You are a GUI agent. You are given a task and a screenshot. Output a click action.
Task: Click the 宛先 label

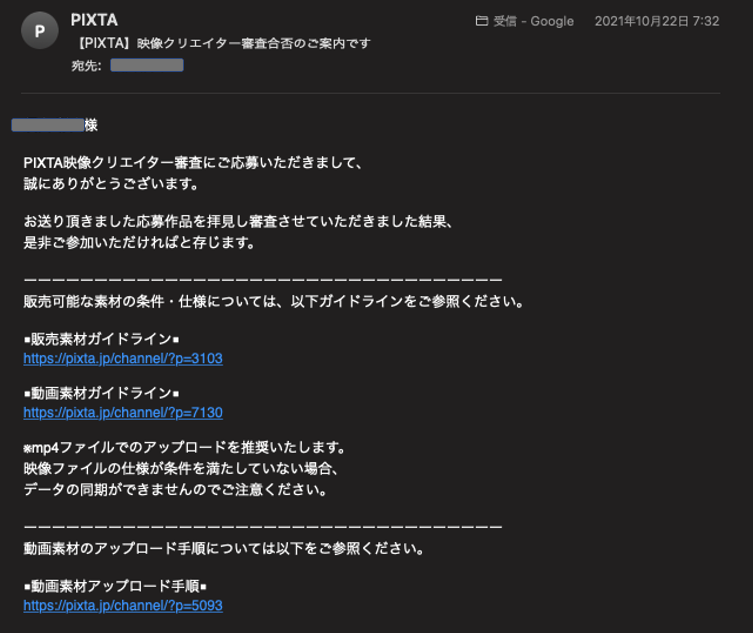(x=86, y=66)
